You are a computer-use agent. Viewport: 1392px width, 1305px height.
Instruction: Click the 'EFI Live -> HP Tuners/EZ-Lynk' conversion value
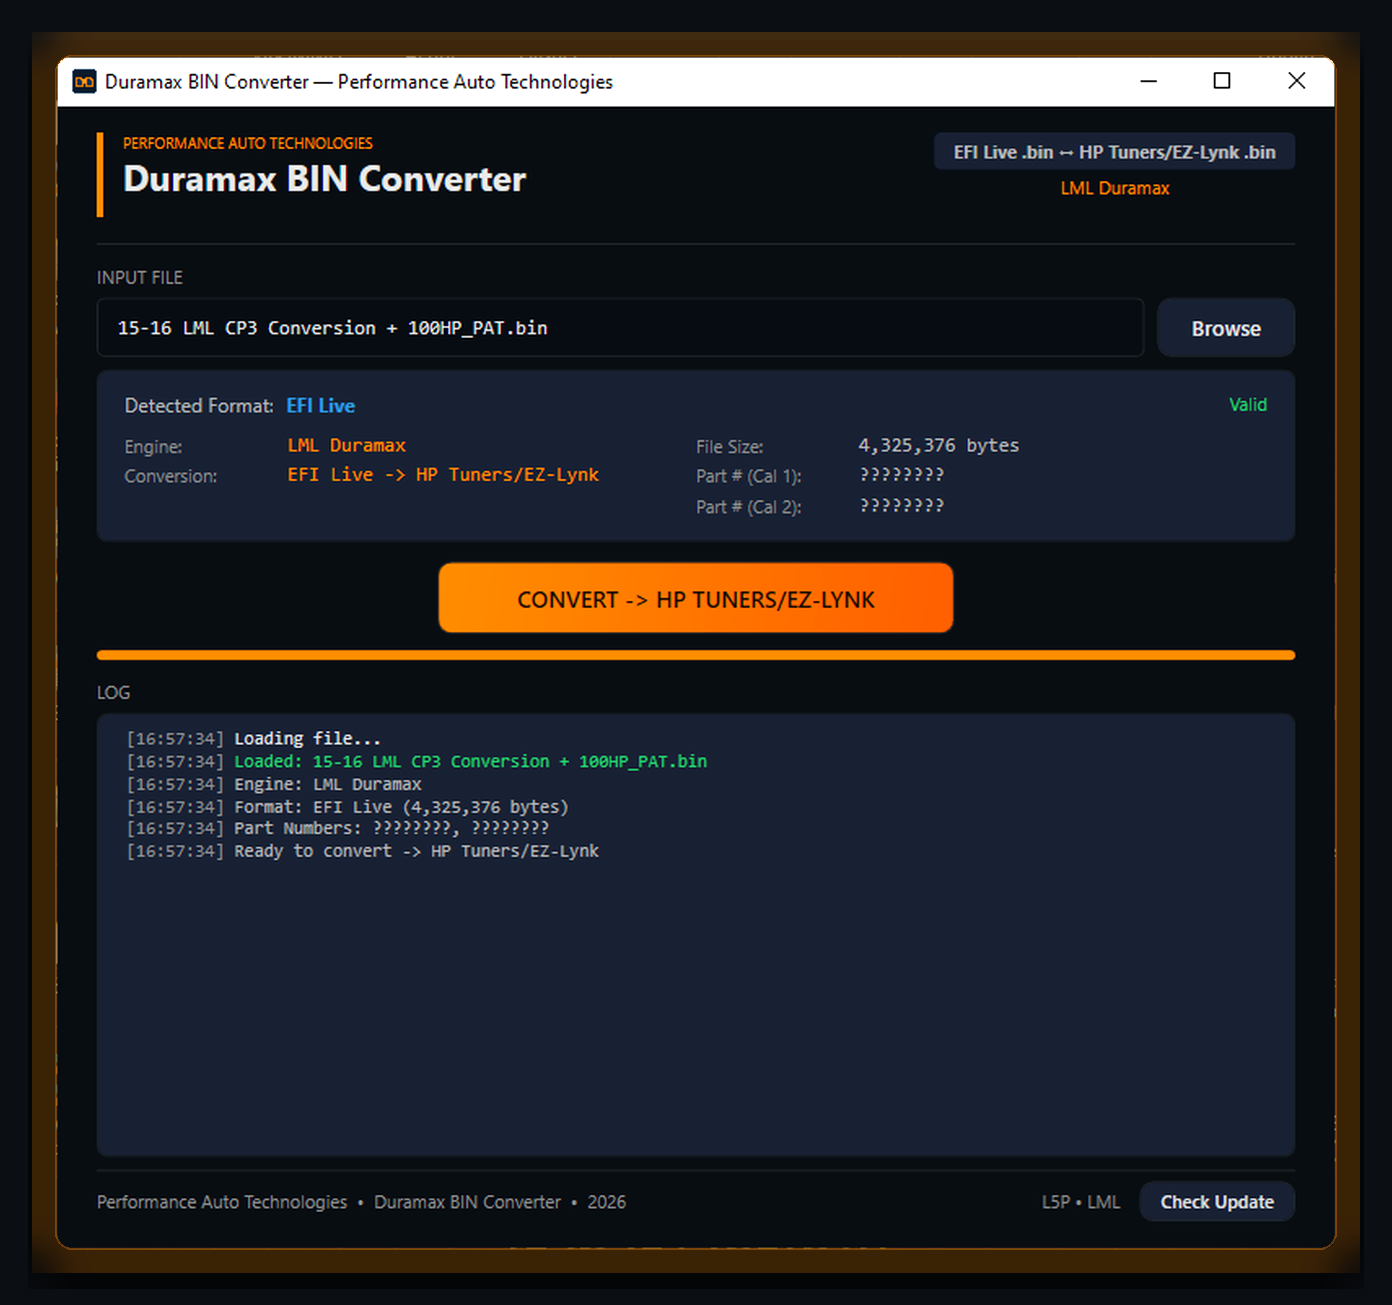click(443, 475)
